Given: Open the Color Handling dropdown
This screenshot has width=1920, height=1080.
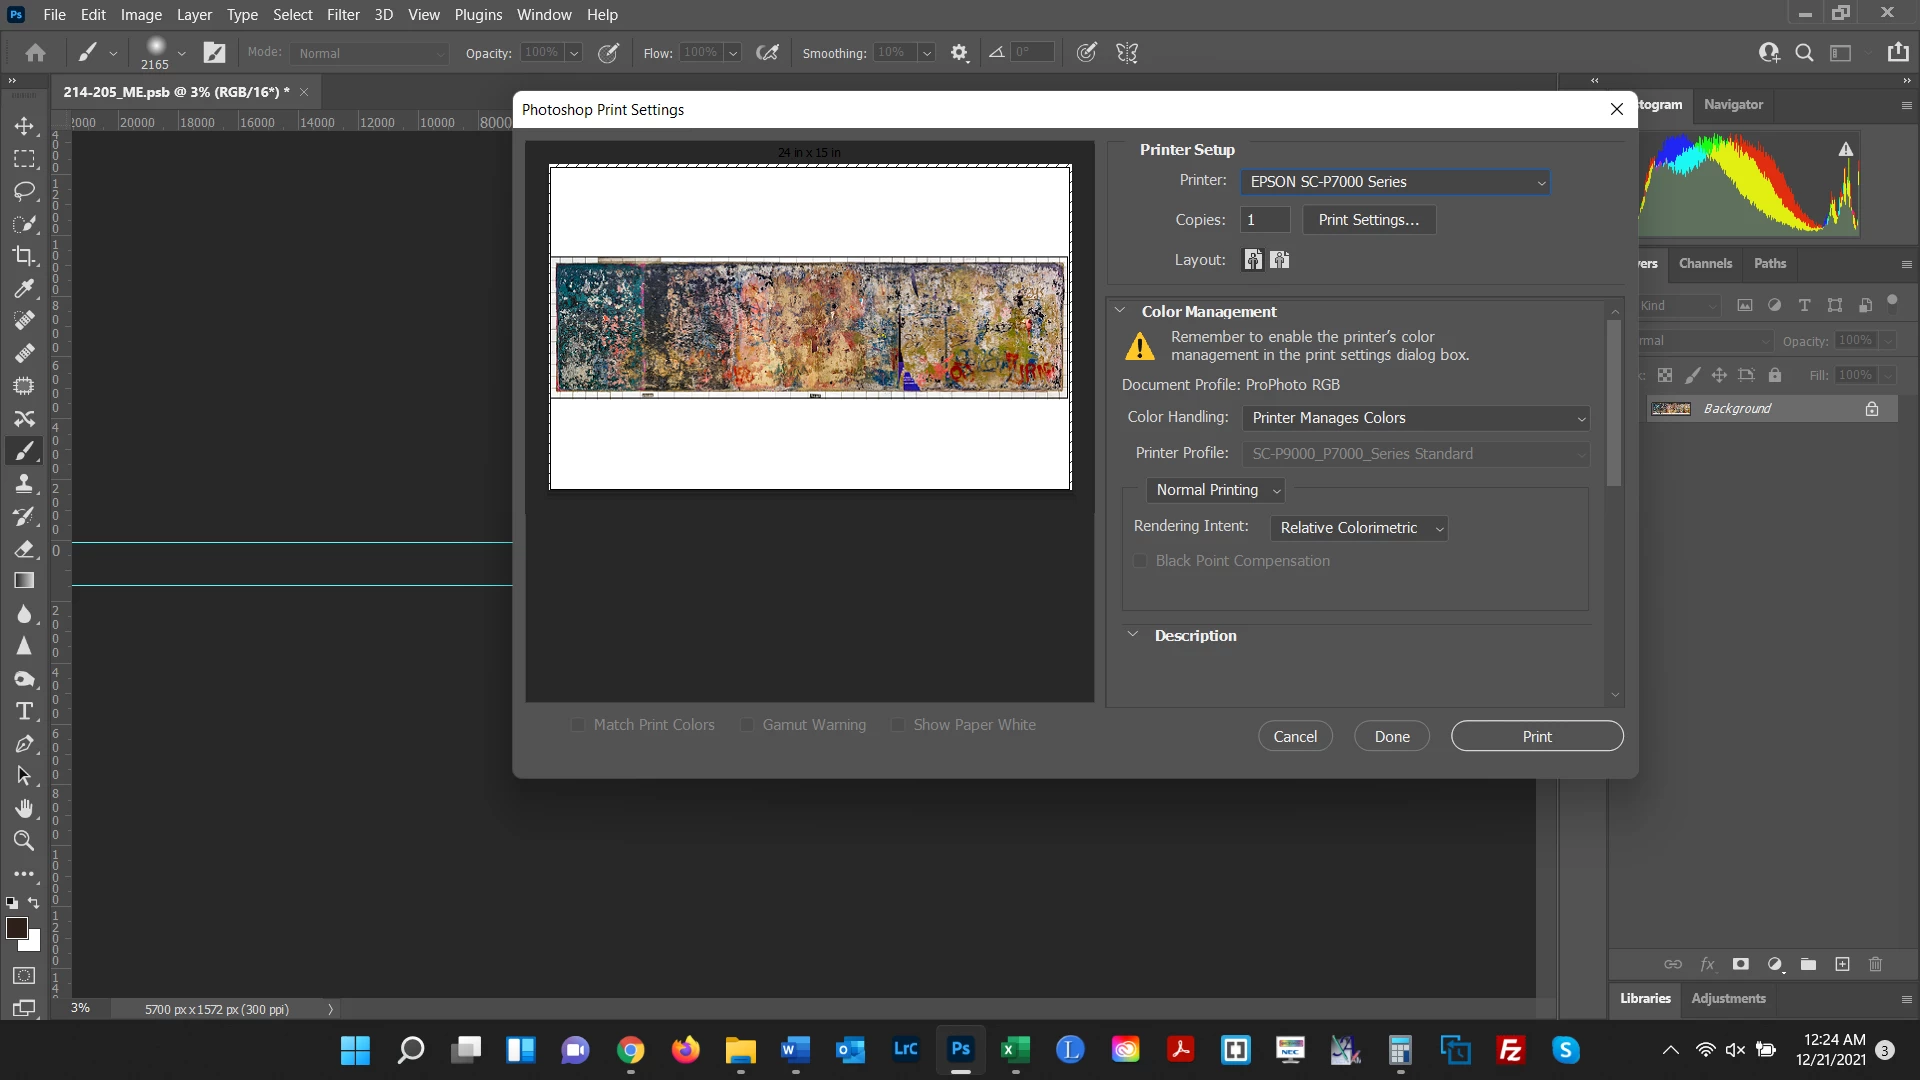Looking at the screenshot, I should [x=1416, y=418].
